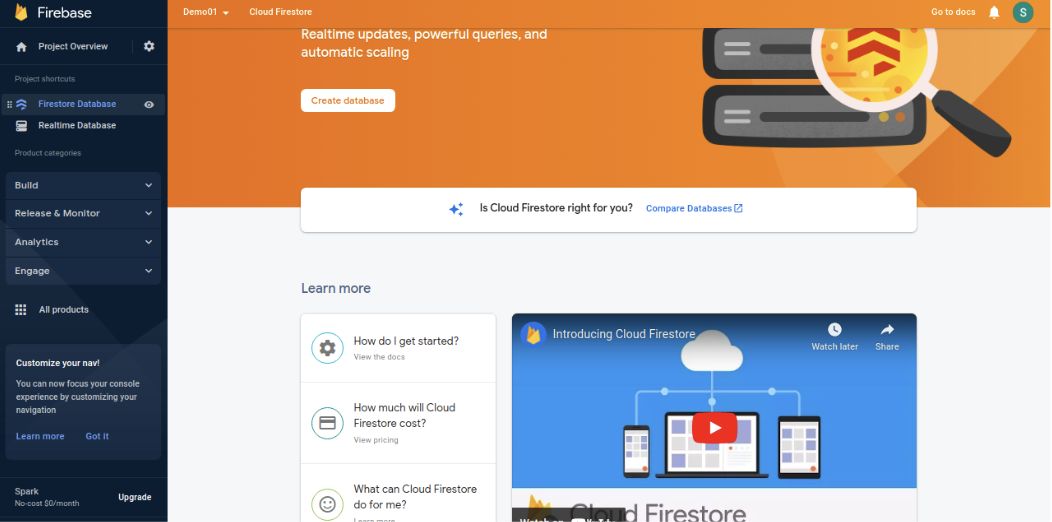
Task: Click the Project shortcuts label
Action: click(x=45, y=79)
